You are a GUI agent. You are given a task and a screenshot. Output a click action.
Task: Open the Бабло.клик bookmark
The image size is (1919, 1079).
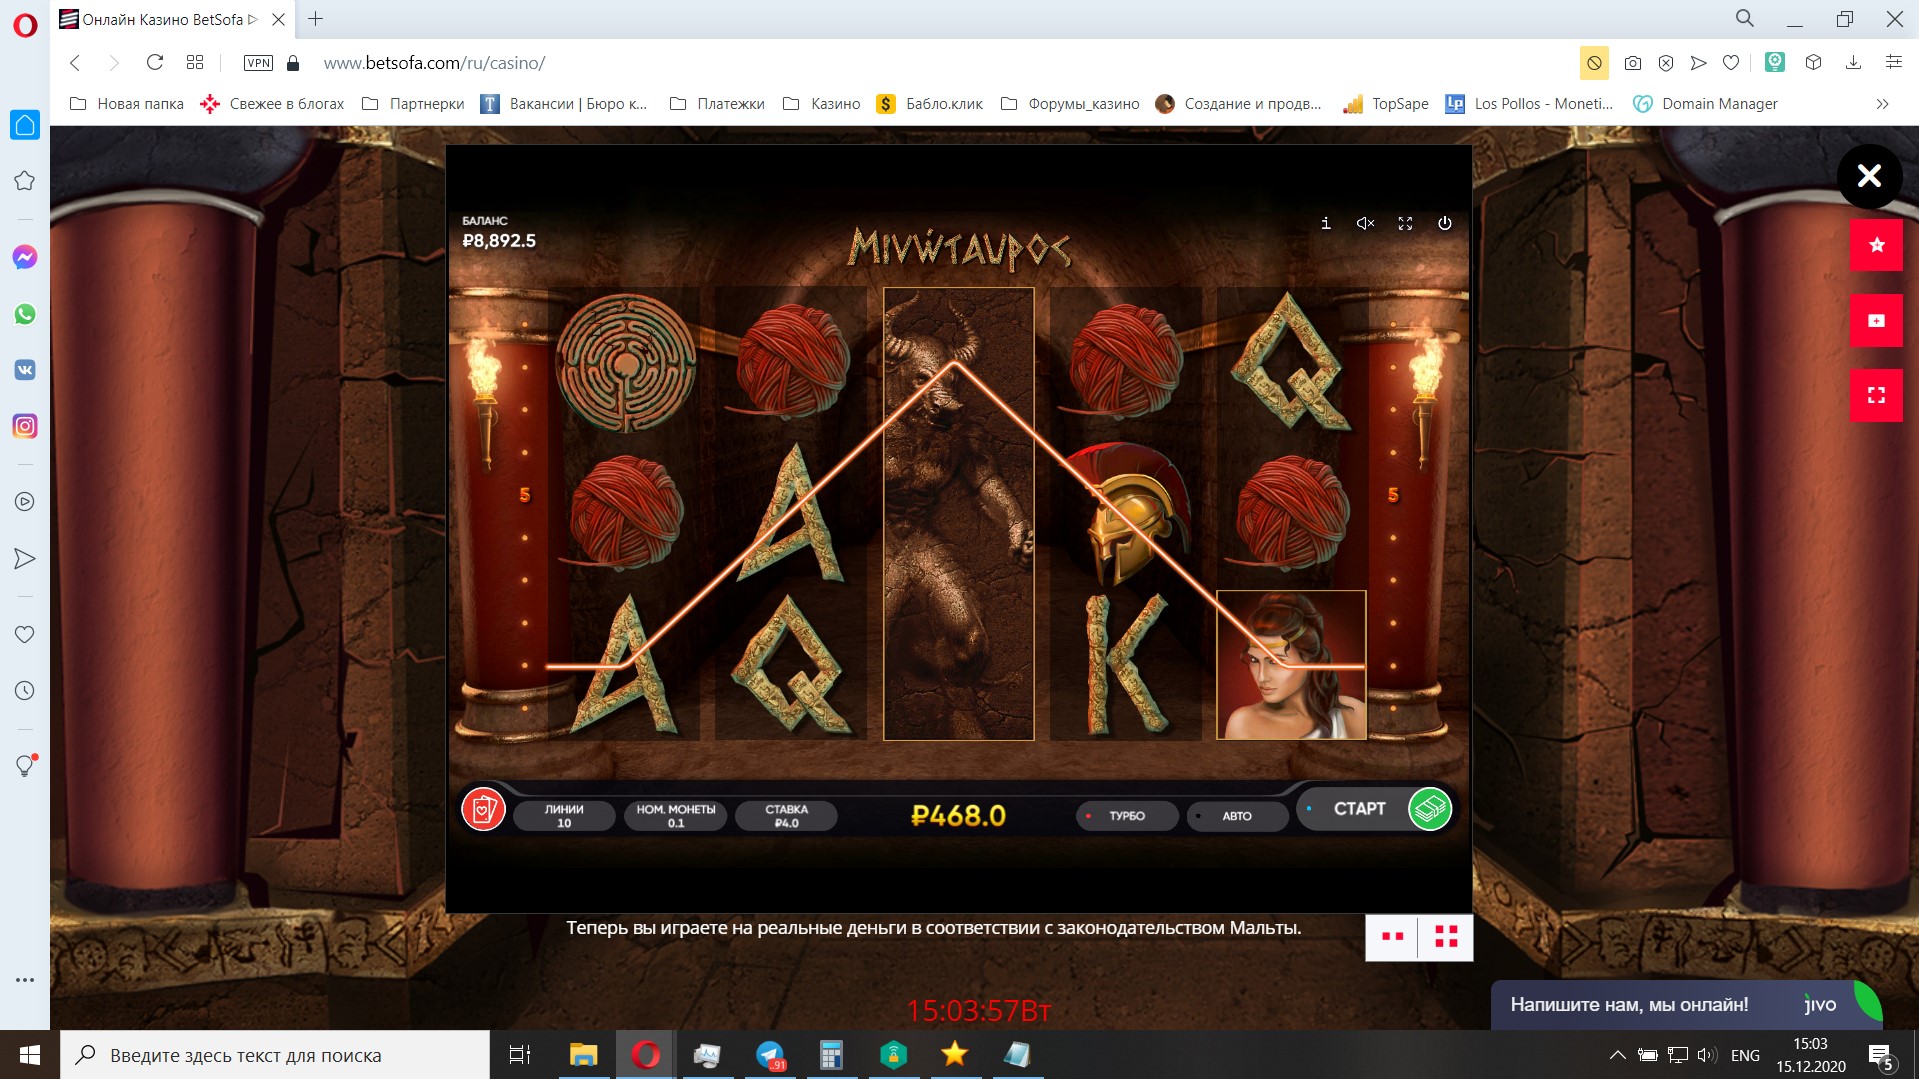pyautogui.click(x=930, y=104)
